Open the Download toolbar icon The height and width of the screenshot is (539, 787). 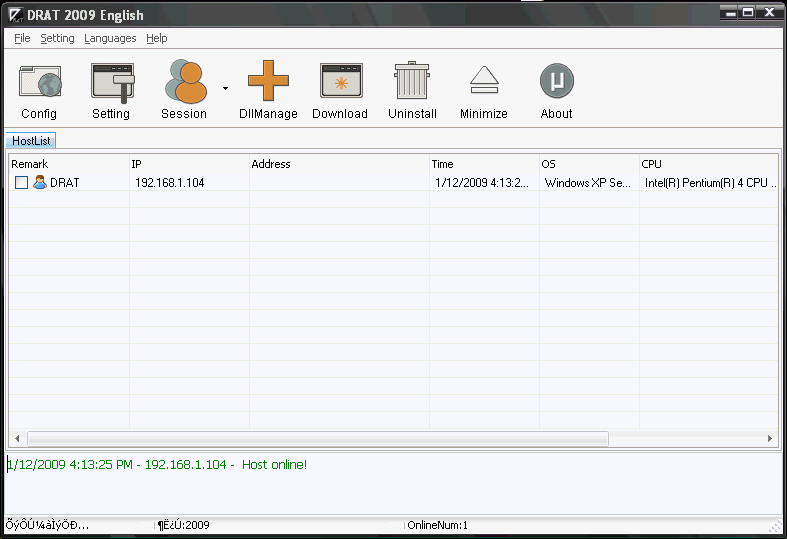pyautogui.click(x=340, y=82)
